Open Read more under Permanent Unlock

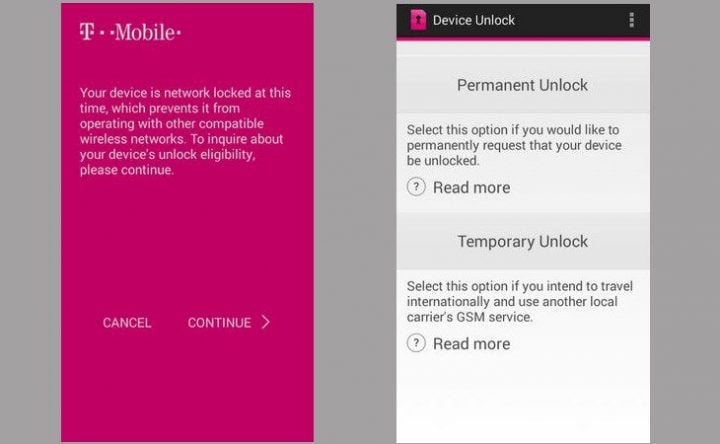coord(472,187)
